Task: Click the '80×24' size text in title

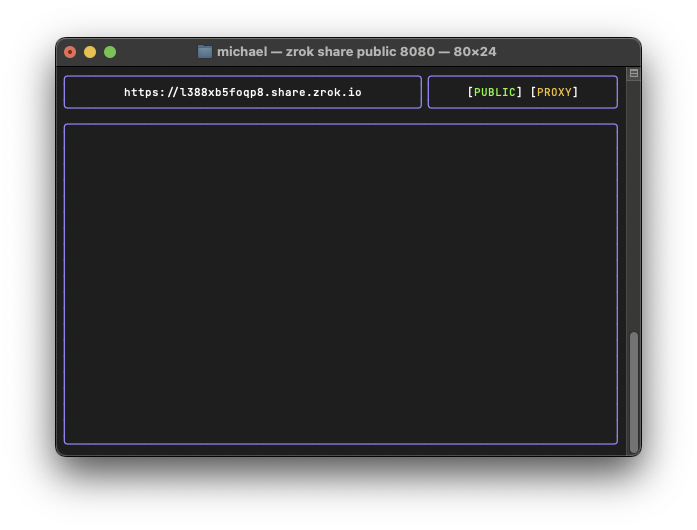Action: 475,52
